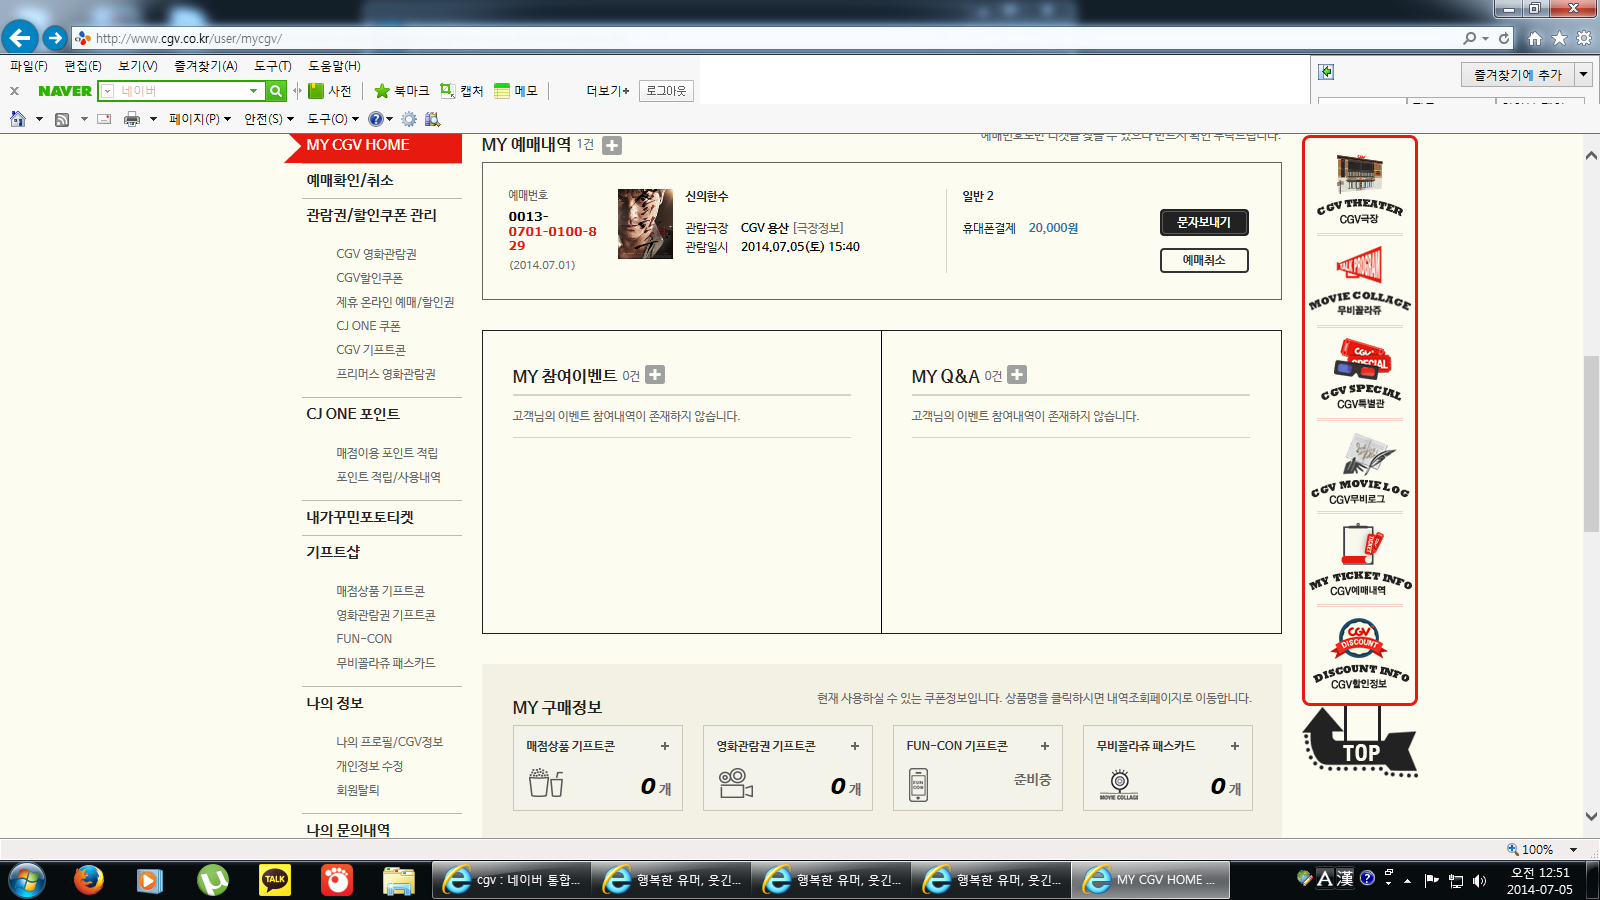This screenshot has width=1600, height=900.
Task: Click the 신의한수 movie poster thumbnail
Action: (x=645, y=224)
